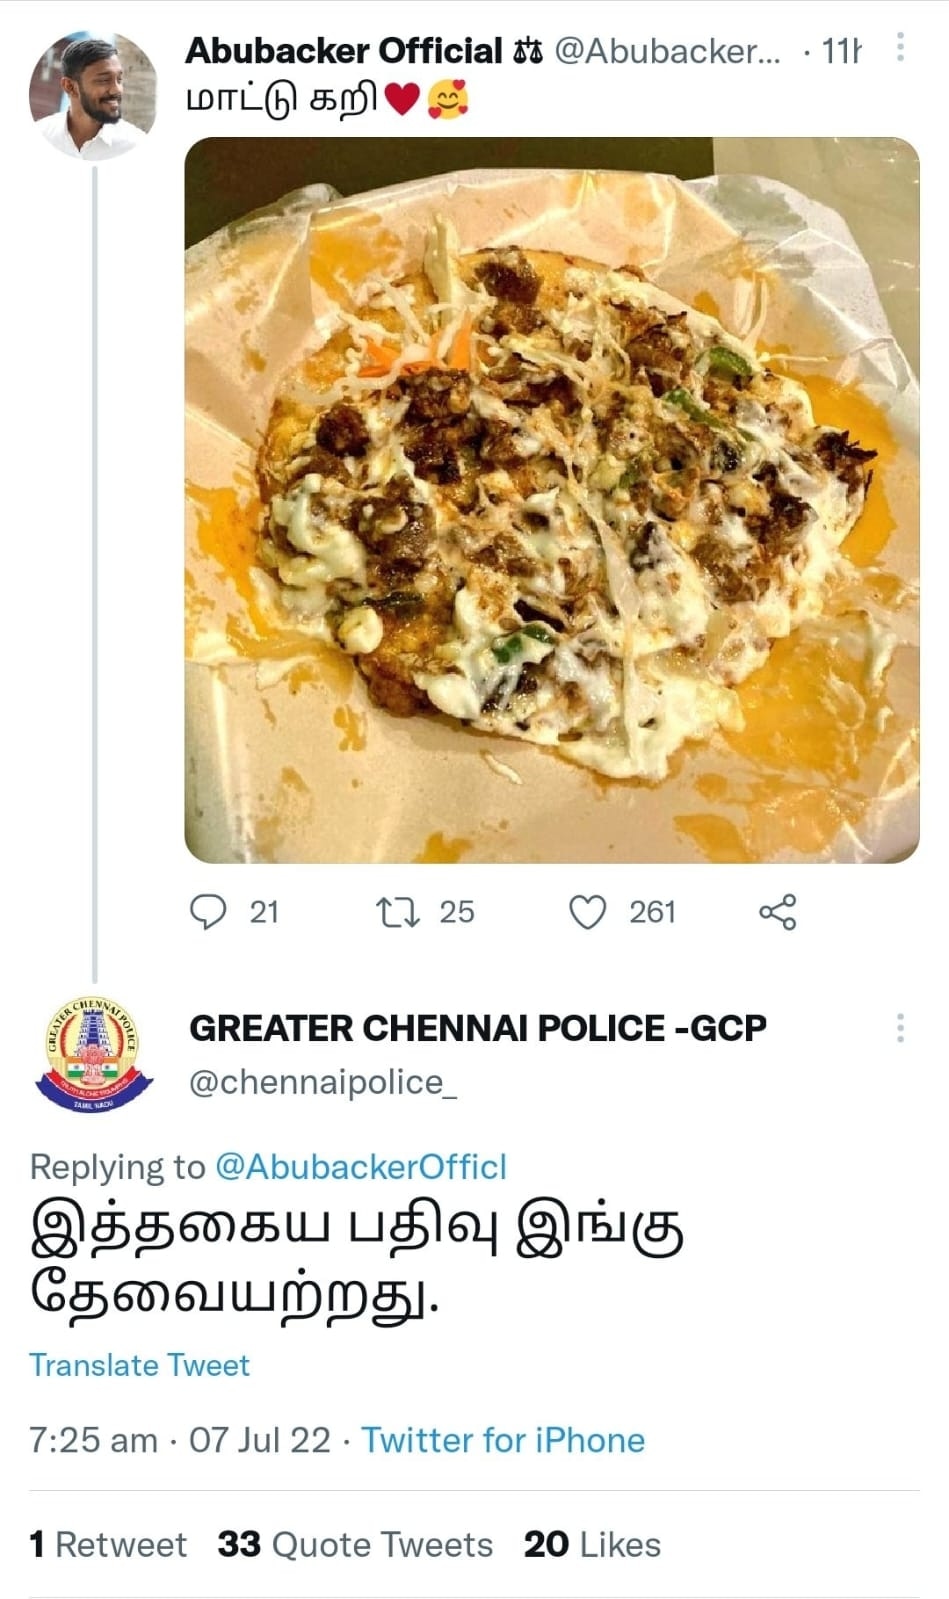Click Translate Tweet link
Image resolution: width=949 pixels, height=1599 pixels.
point(139,1365)
